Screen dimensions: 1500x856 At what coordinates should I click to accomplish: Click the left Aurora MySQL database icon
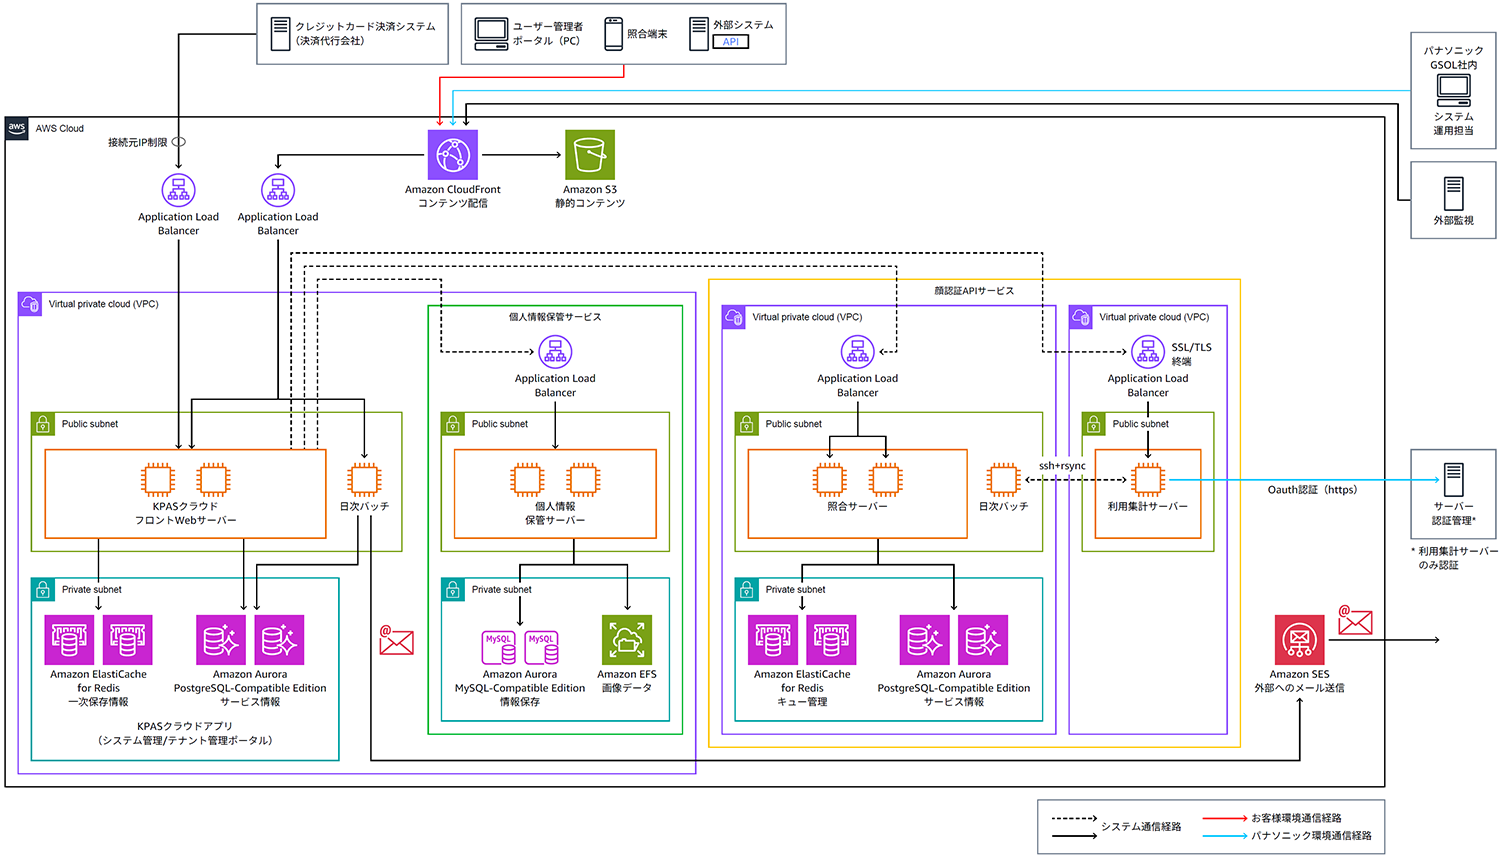(499, 648)
